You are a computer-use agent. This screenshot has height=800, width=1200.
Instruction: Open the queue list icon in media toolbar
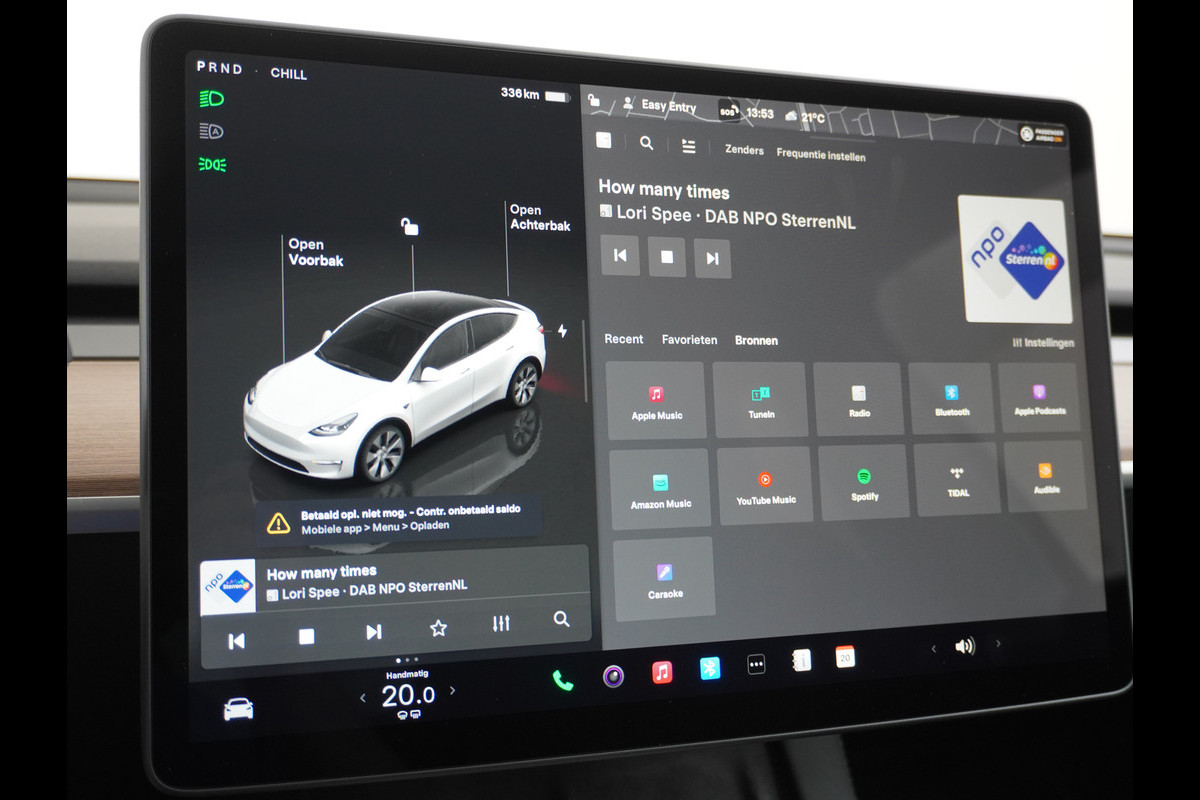pos(689,146)
